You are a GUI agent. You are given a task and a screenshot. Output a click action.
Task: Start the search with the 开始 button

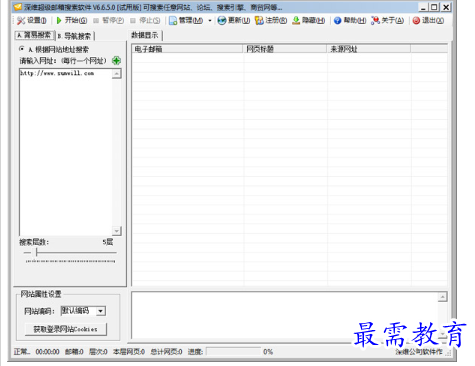click(72, 21)
